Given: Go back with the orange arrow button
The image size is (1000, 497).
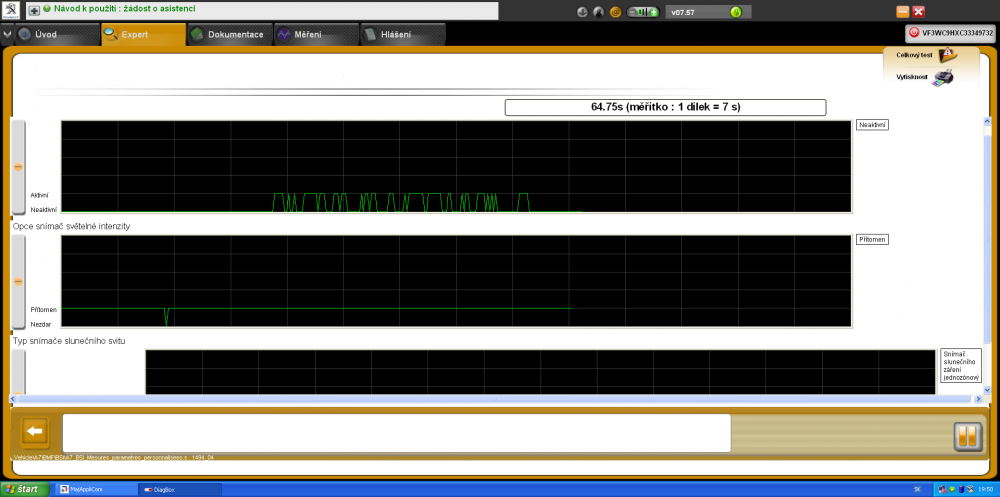Looking at the screenshot, I should click(35, 432).
